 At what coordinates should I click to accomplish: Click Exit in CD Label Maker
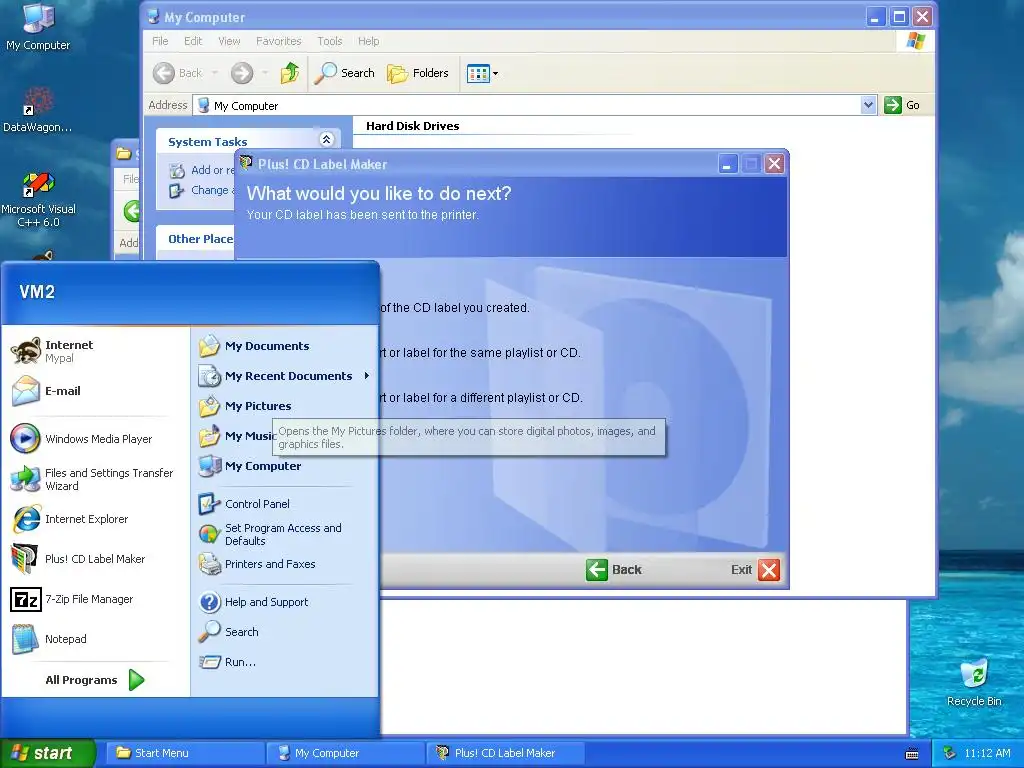coord(755,569)
